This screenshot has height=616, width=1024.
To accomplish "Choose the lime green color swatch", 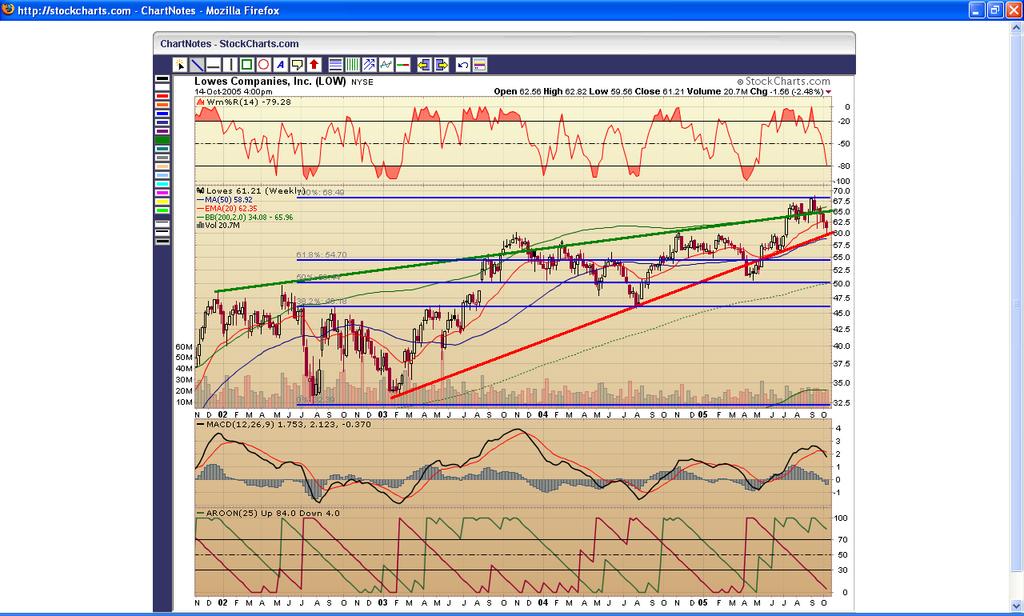I will coord(162,210).
